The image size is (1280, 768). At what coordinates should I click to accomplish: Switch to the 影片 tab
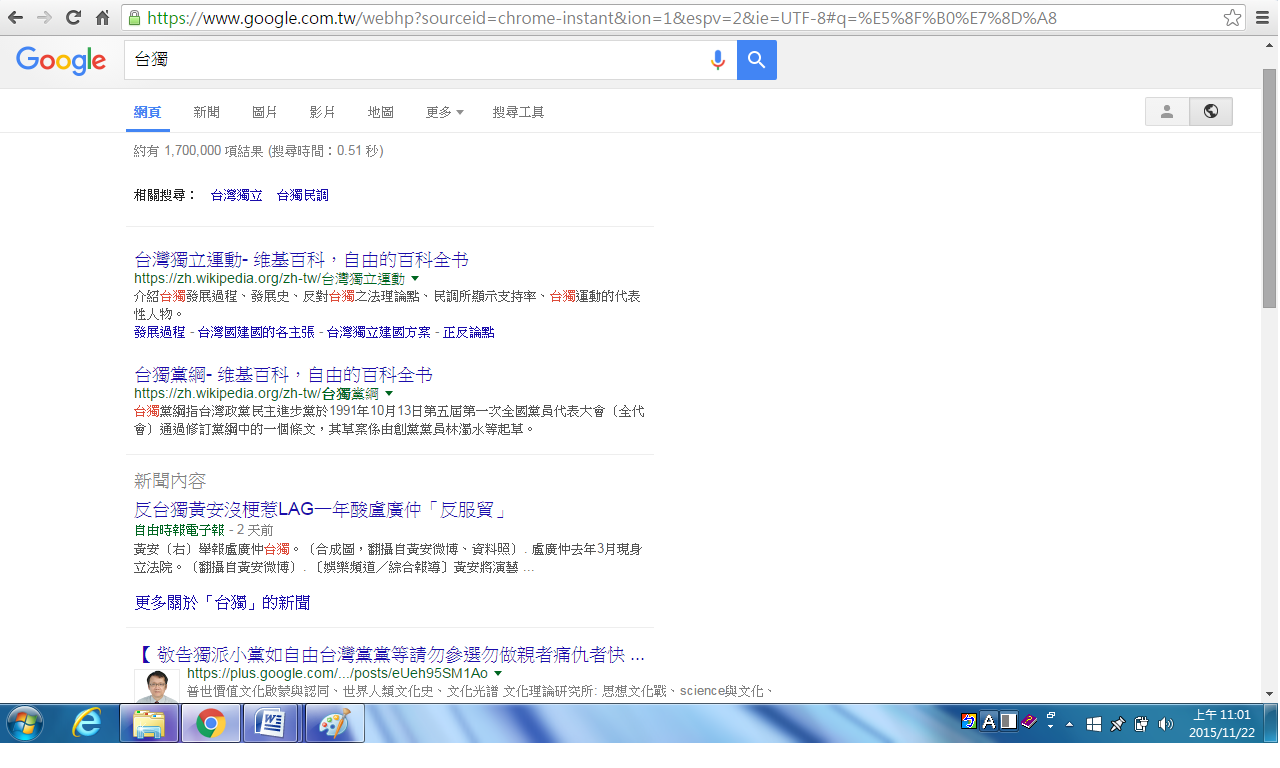pos(322,112)
